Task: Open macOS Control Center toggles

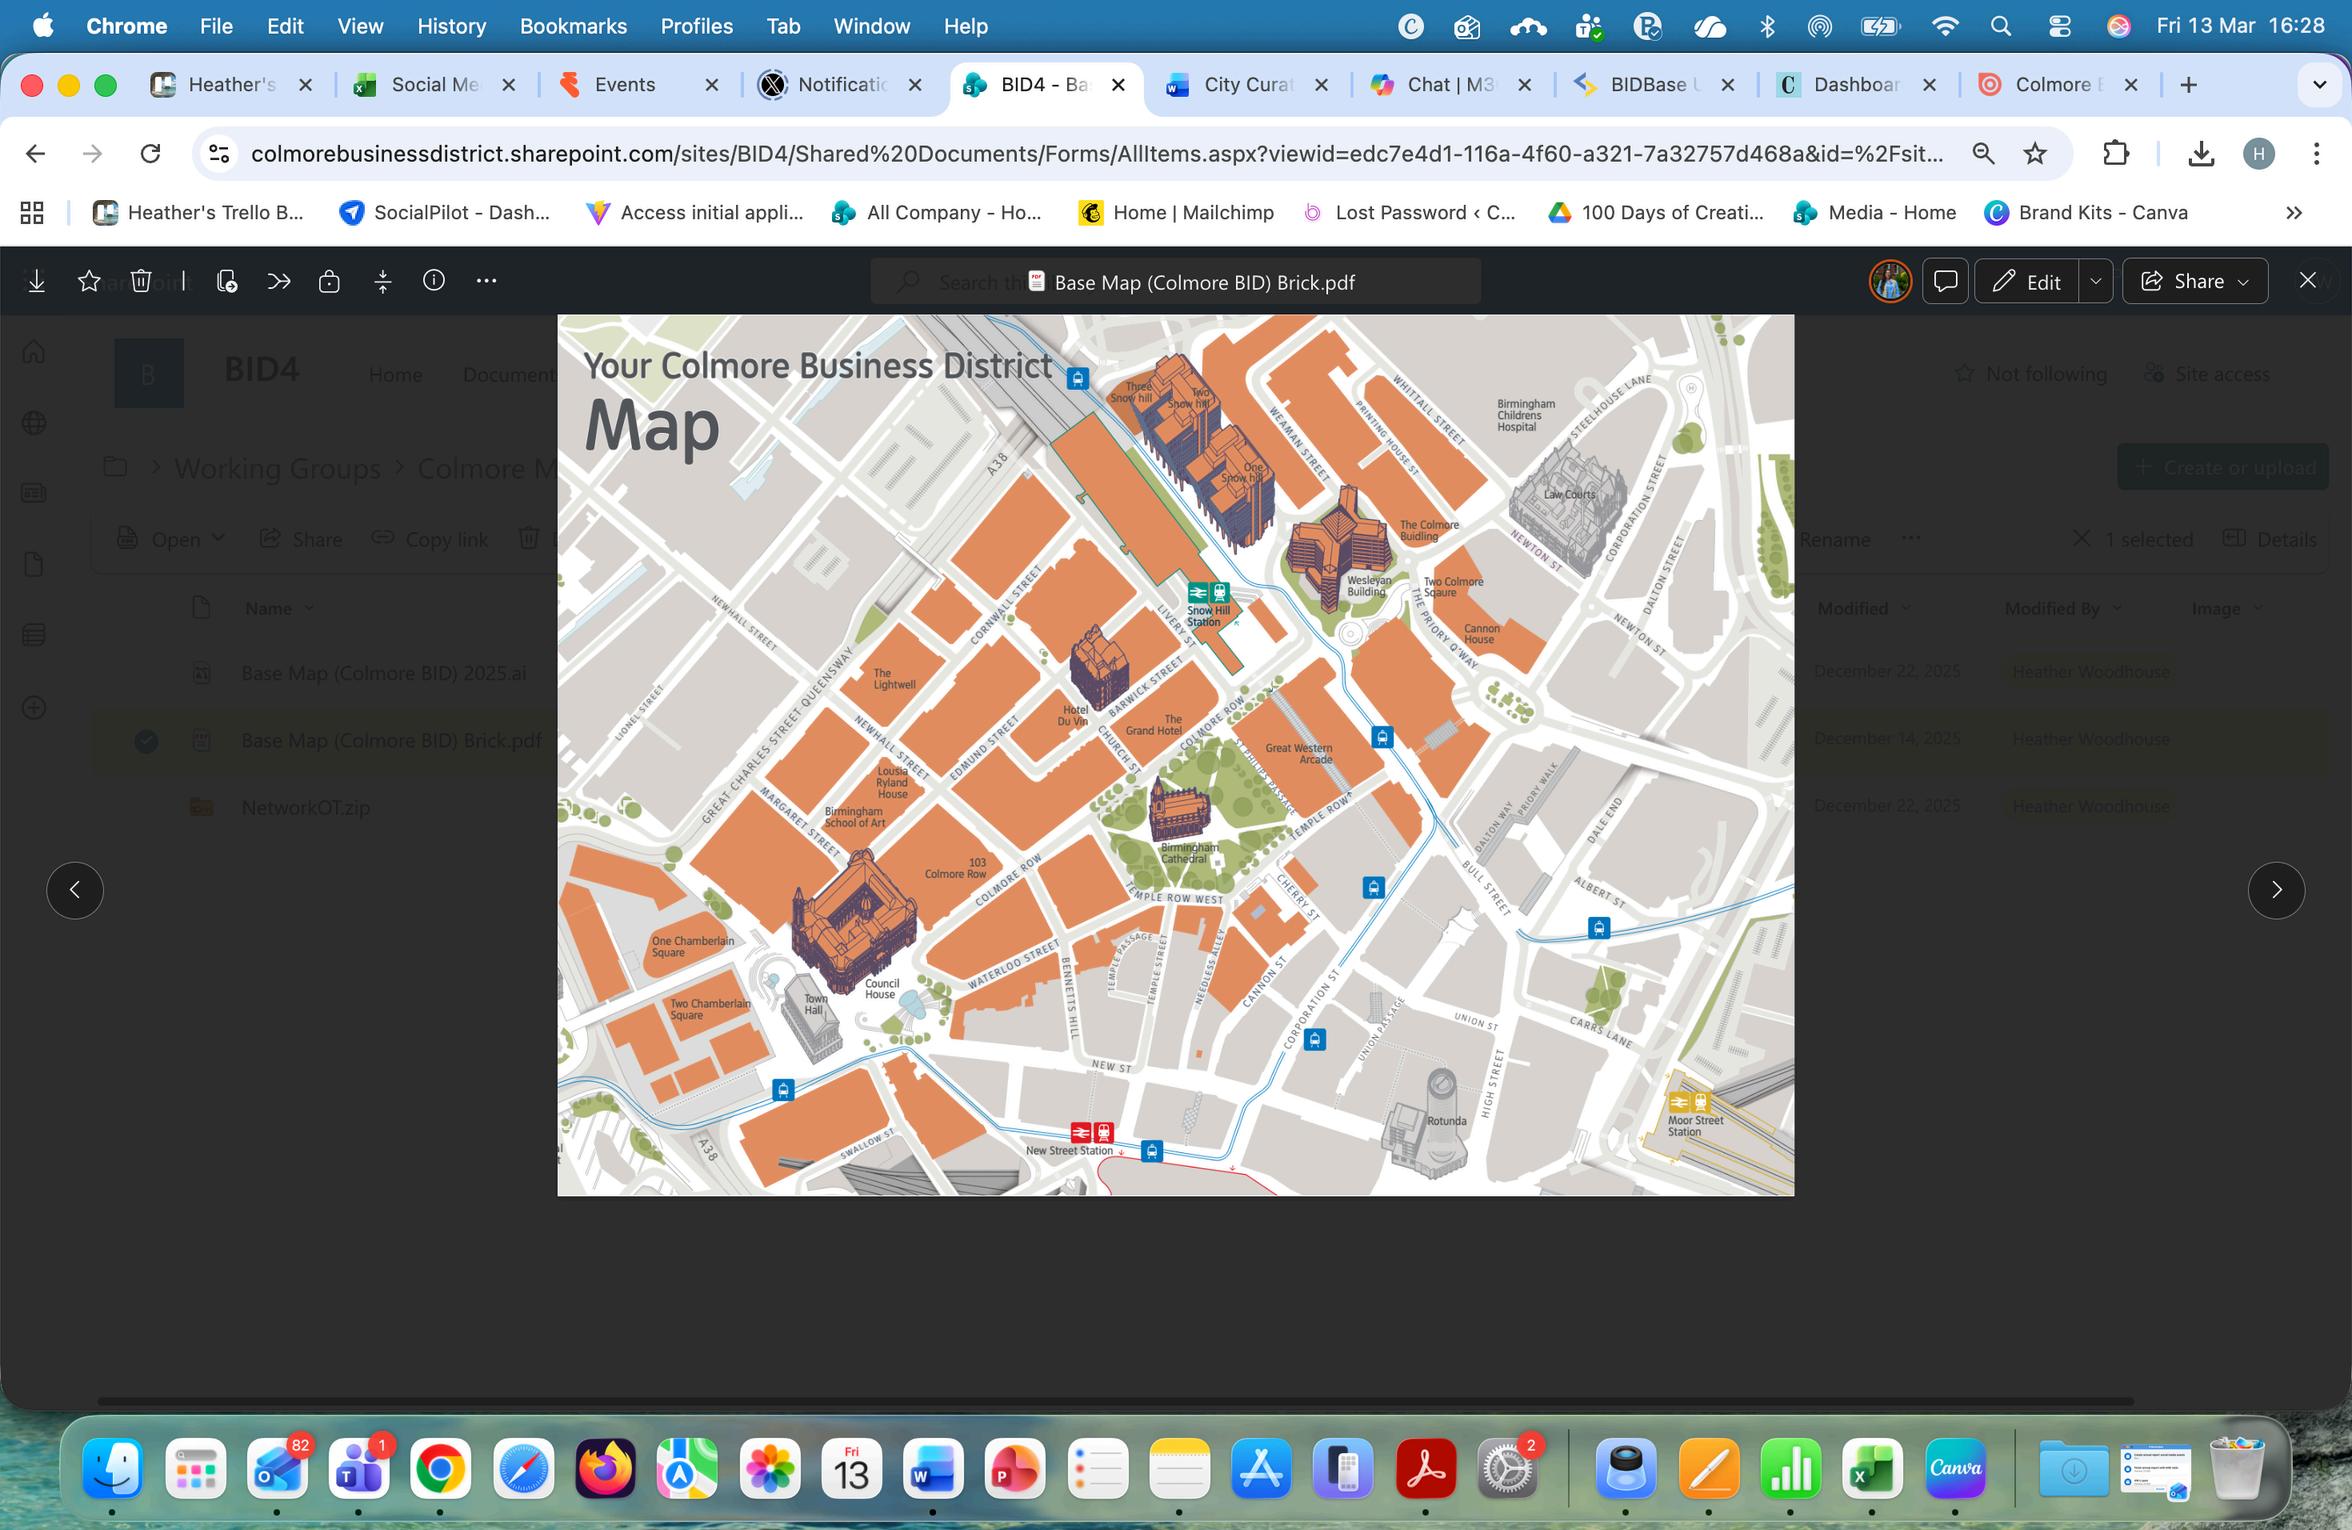Action: (2059, 27)
